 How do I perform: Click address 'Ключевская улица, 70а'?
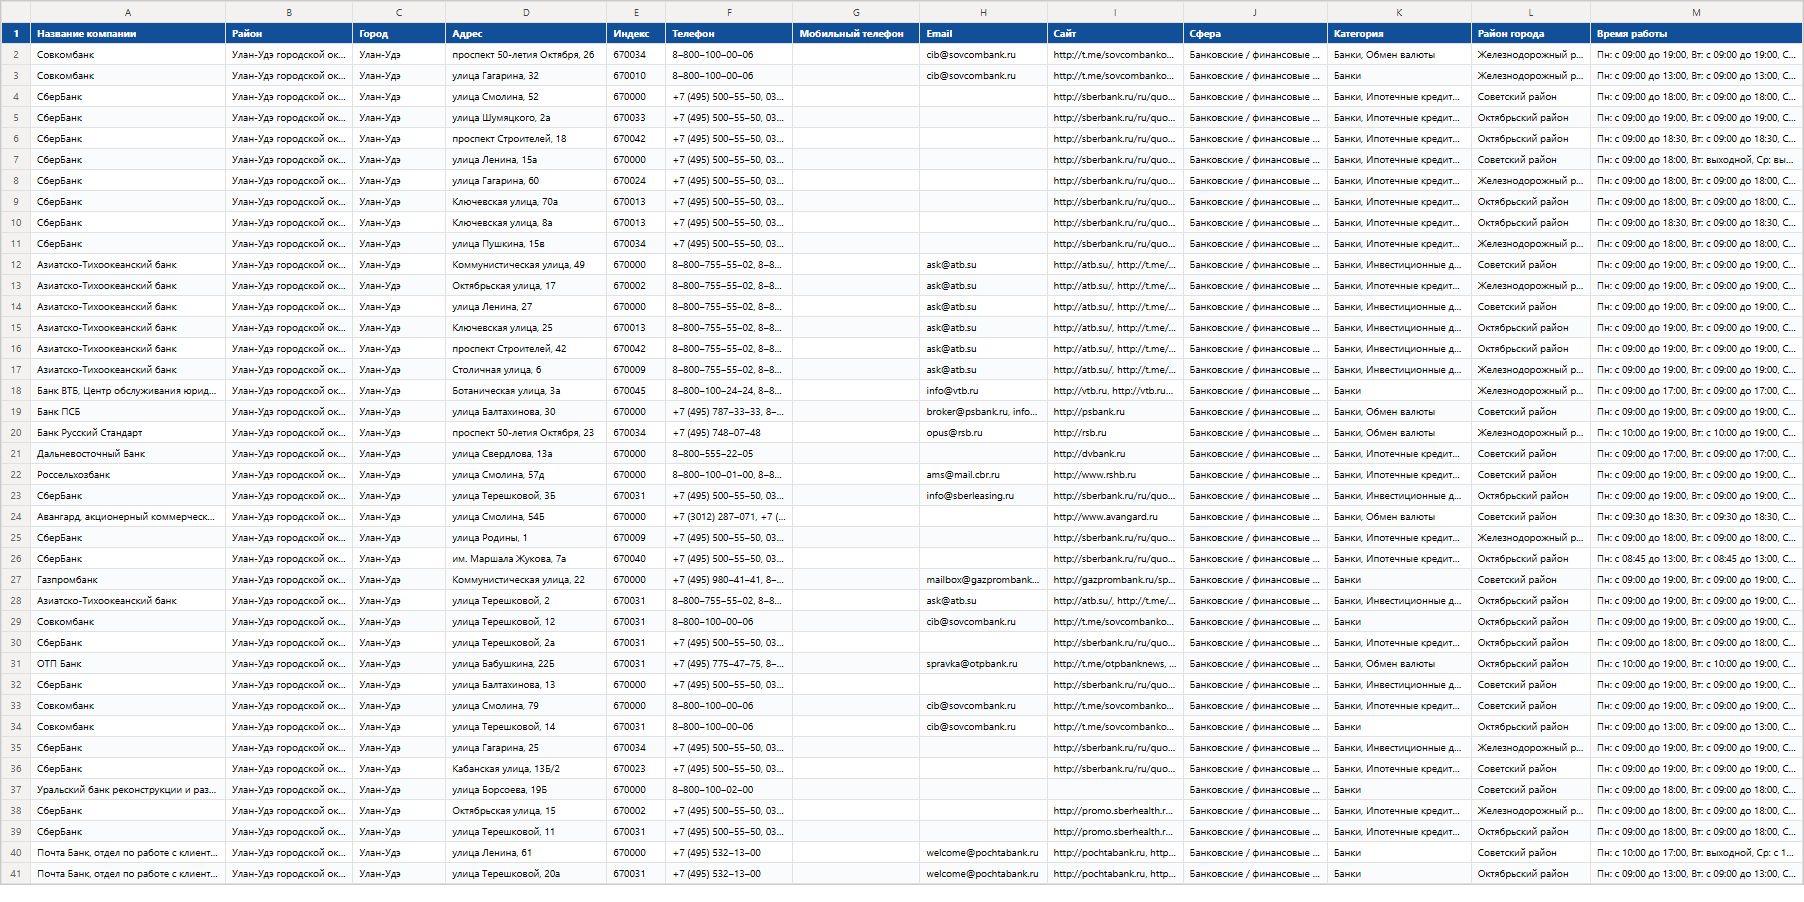coord(526,202)
